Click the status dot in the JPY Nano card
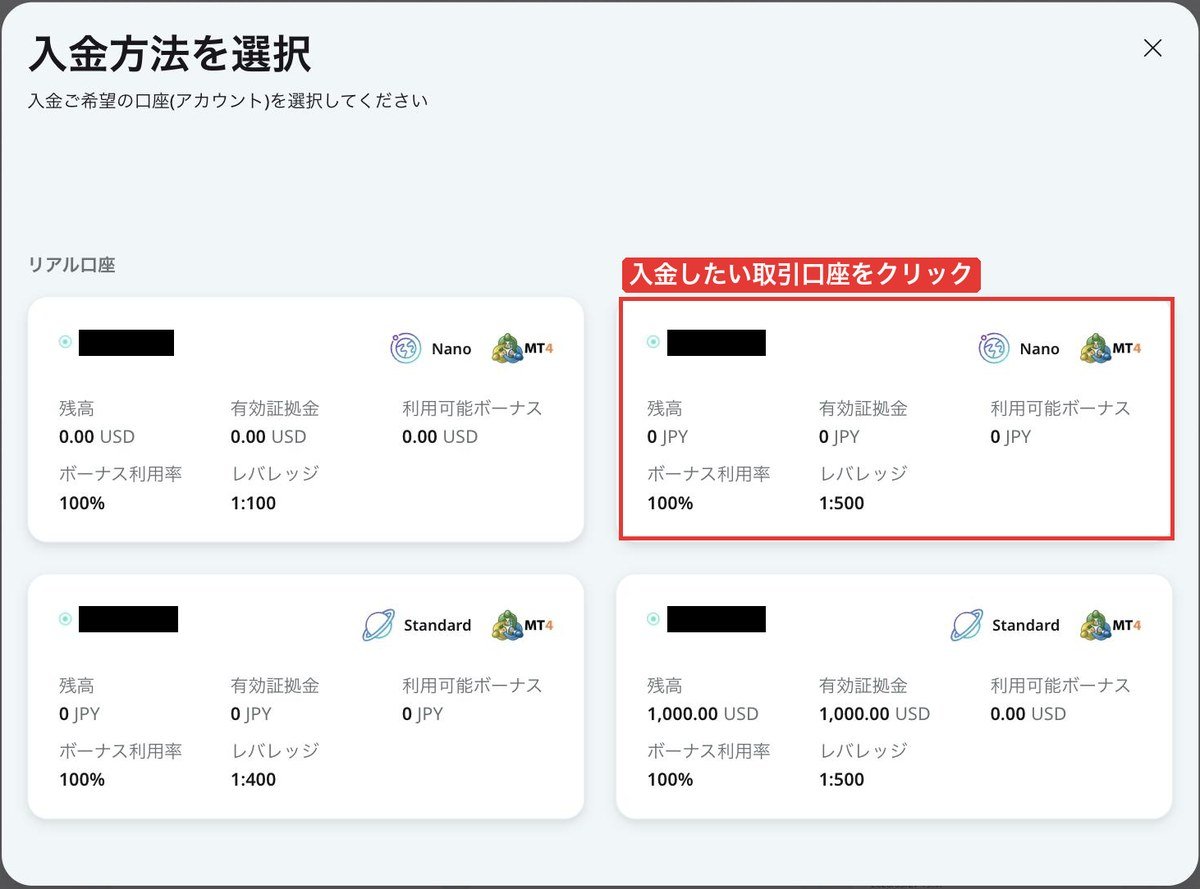1200x889 pixels. (654, 342)
